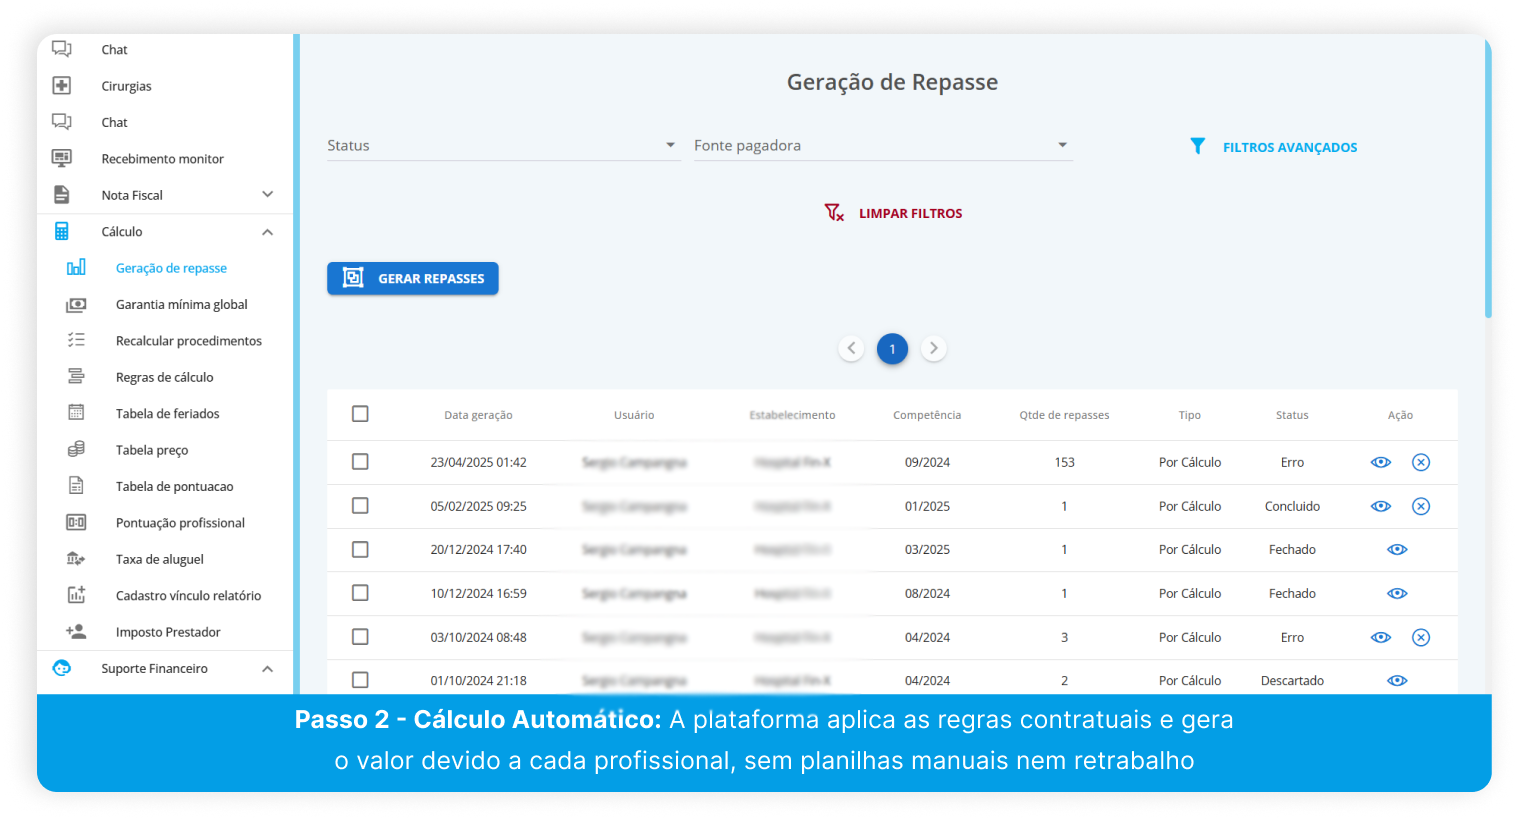Tick the select-all checkbox in table header

pos(360,414)
